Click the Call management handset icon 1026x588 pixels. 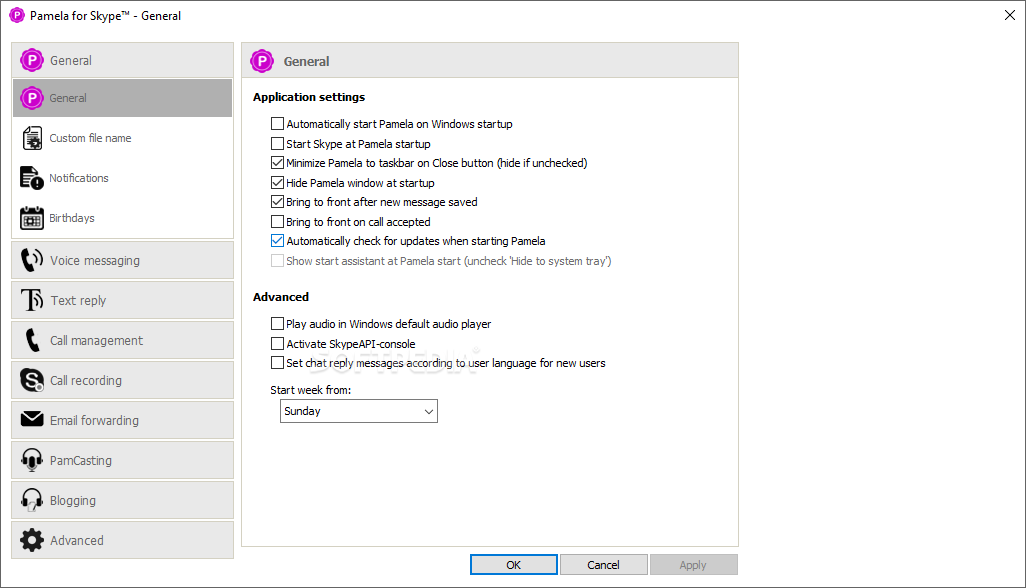pyautogui.click(x=31, y=340)
